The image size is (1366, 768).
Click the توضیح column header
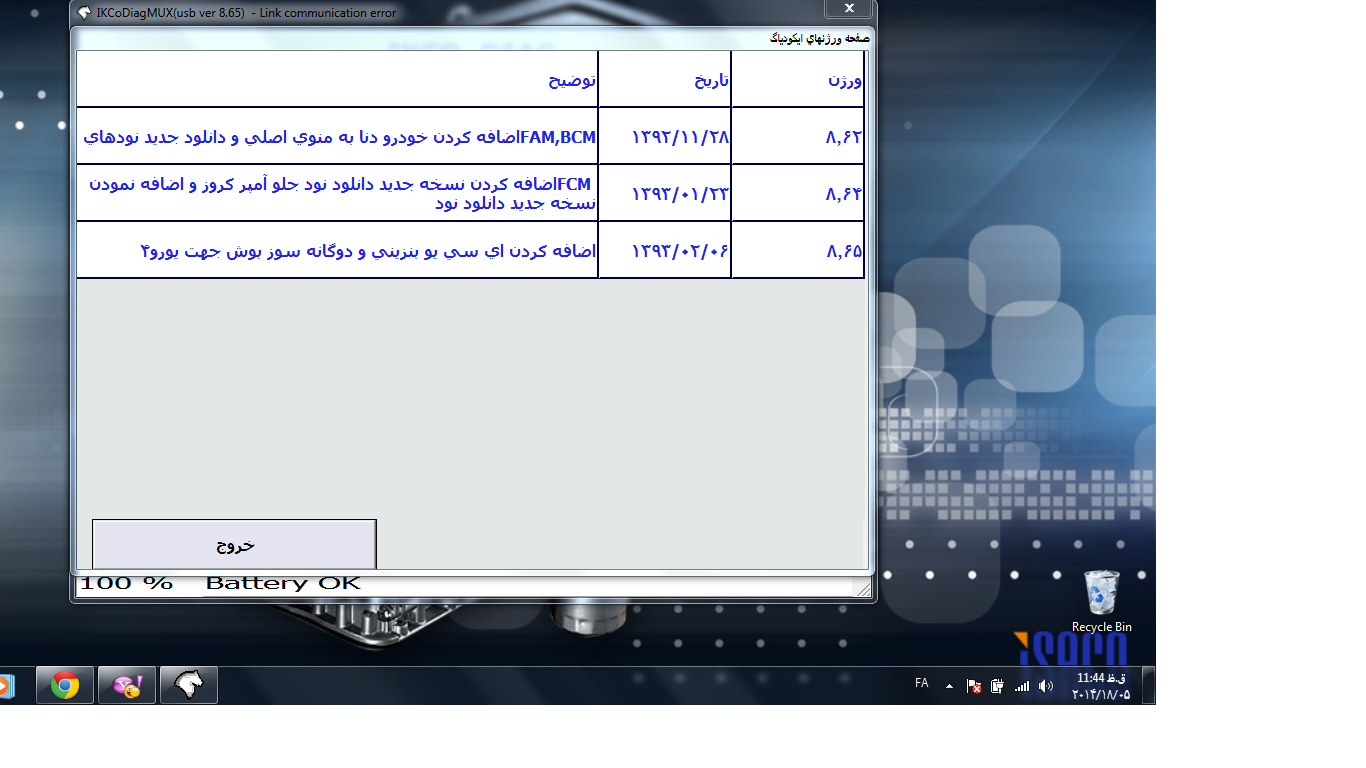pyautogui.click(x=337, y=80)
